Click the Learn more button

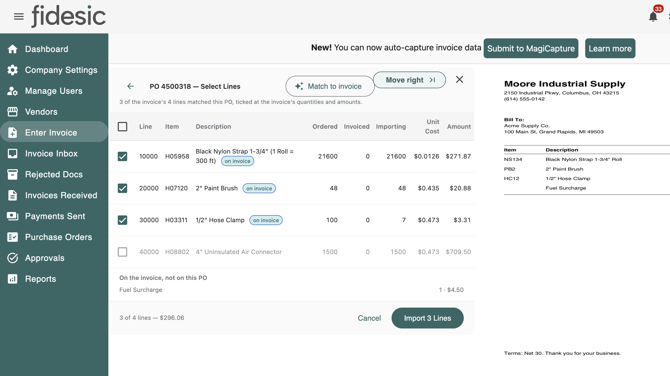(610, 48)
